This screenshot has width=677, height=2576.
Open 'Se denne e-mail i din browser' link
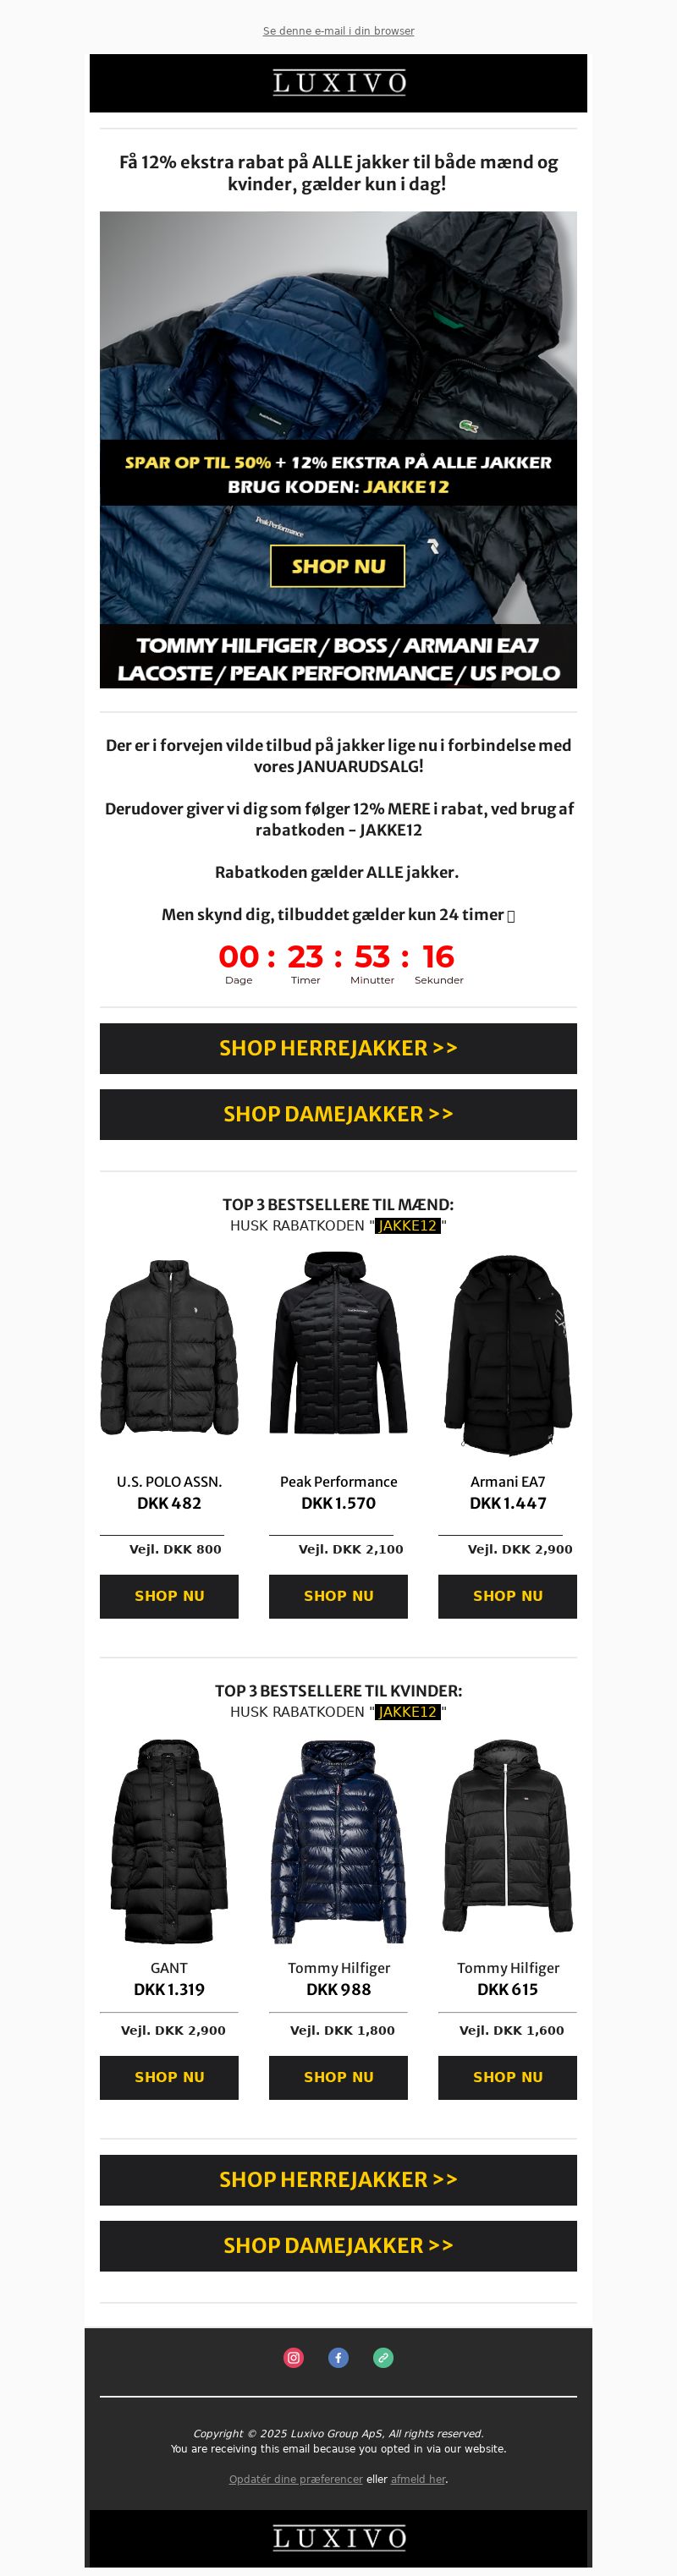pyautogui.click(x=338, y=31)
